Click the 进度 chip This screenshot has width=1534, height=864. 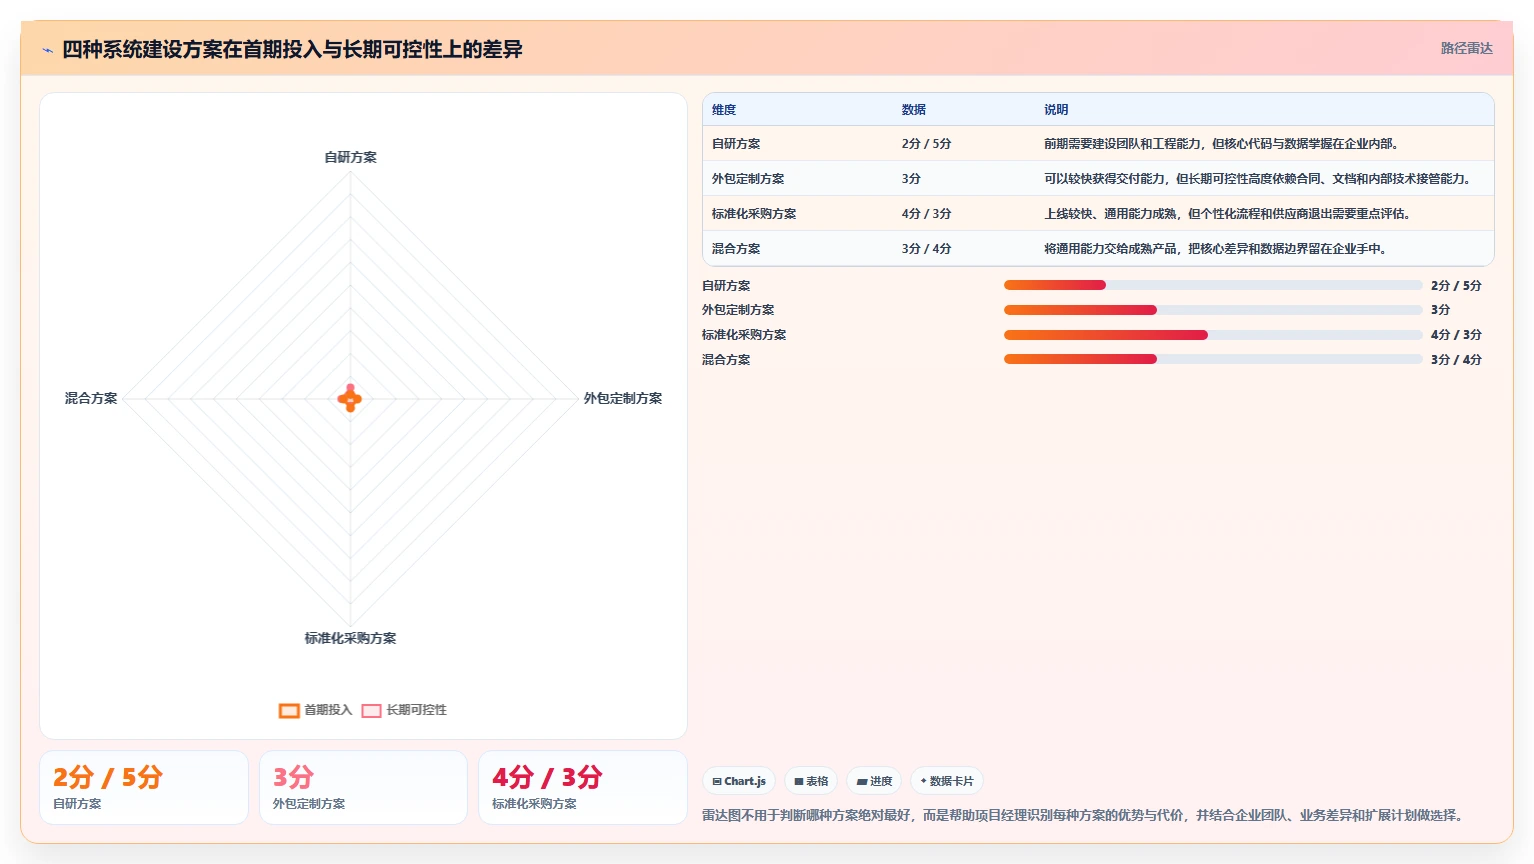tap(874, 781)
